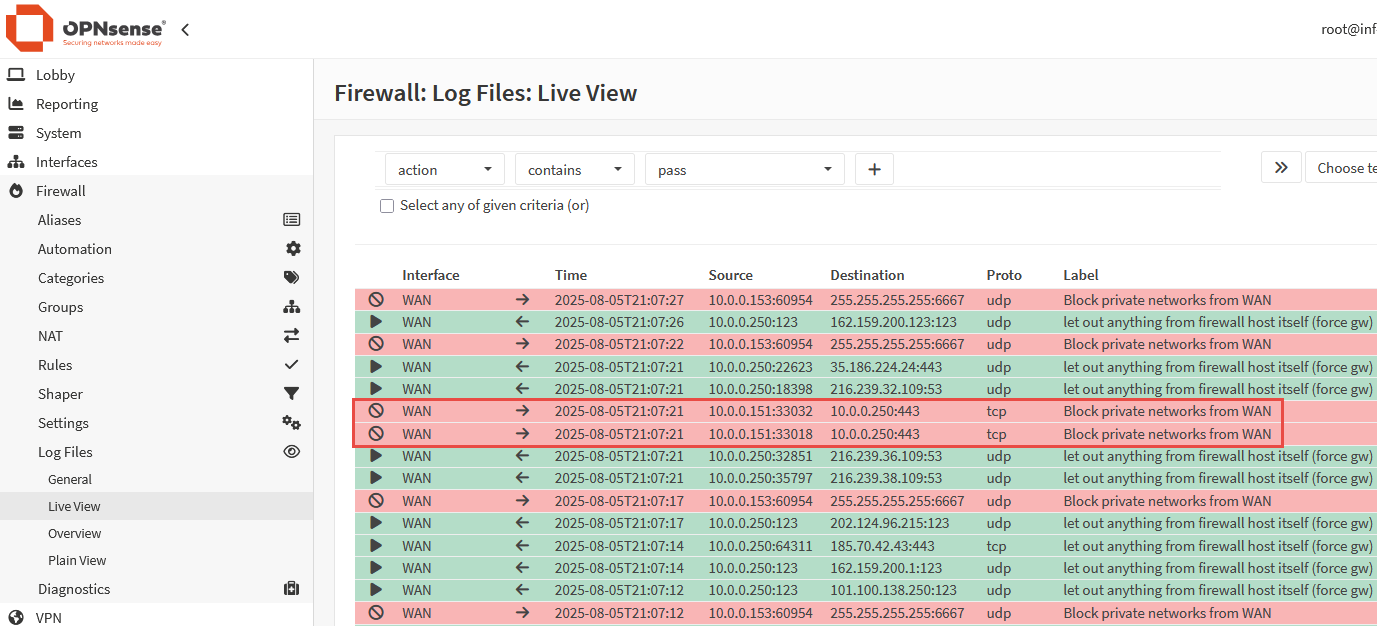The width and height of the screenshot is (1377, 626).
Task: Toggle 'Select any of given criteria' checkbox
Action: coord(387,206)
